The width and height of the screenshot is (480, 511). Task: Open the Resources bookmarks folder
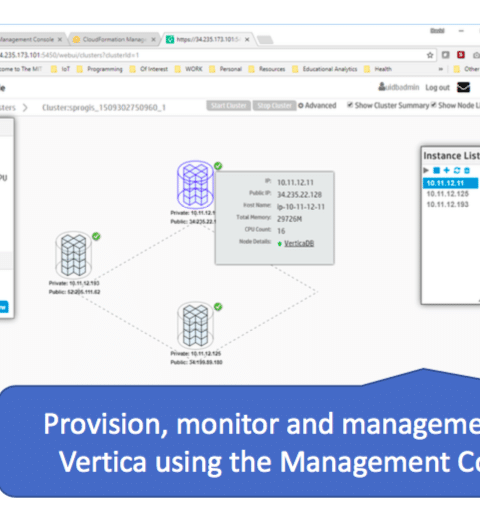(267, 69)
